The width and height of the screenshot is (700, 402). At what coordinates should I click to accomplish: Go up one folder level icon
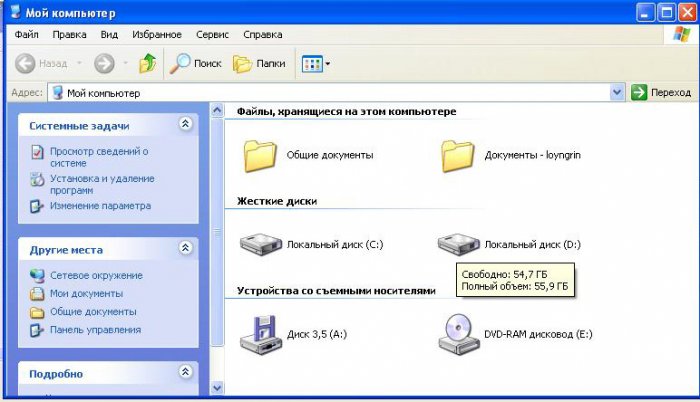[x=147, y=63]
